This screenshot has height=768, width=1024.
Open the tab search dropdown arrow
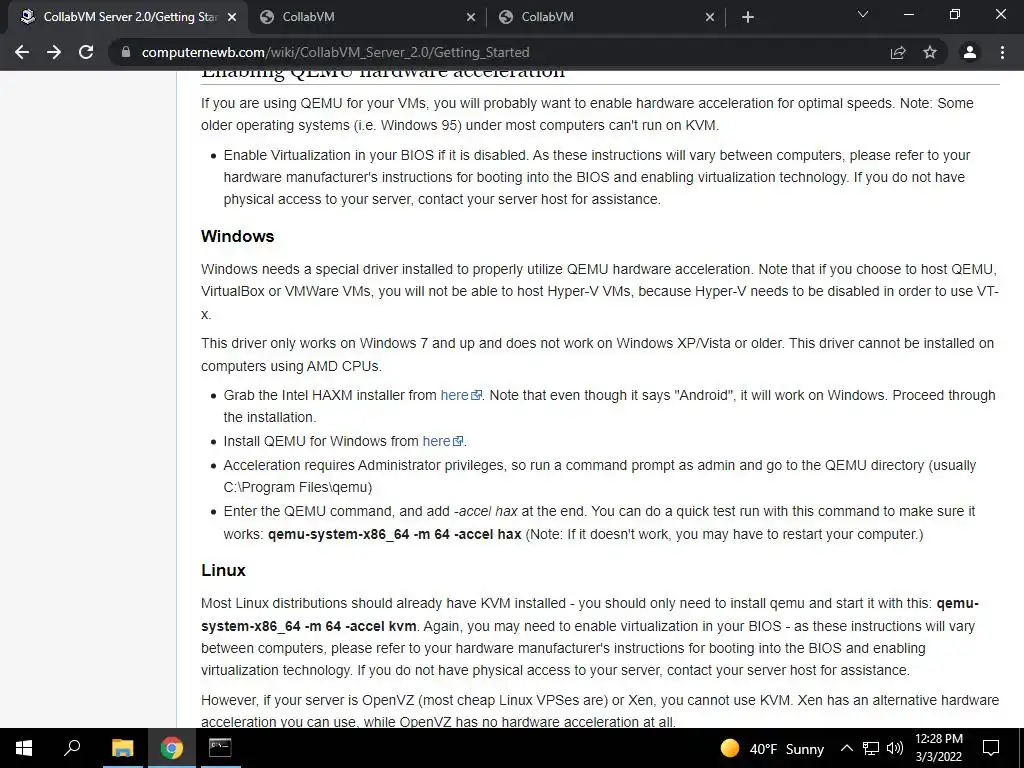coord(863,14)
